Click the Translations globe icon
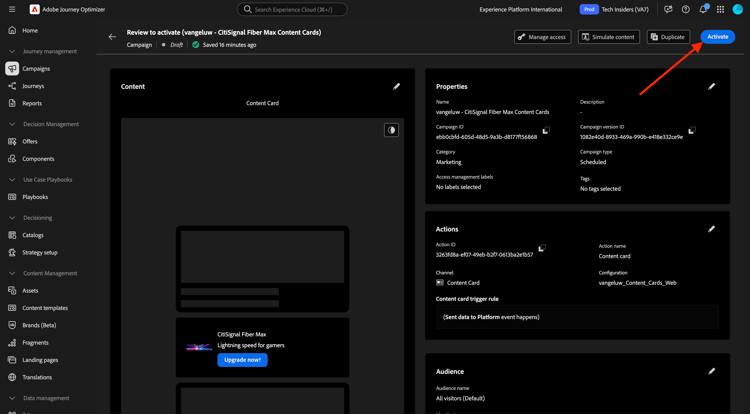 click(12, 377)
